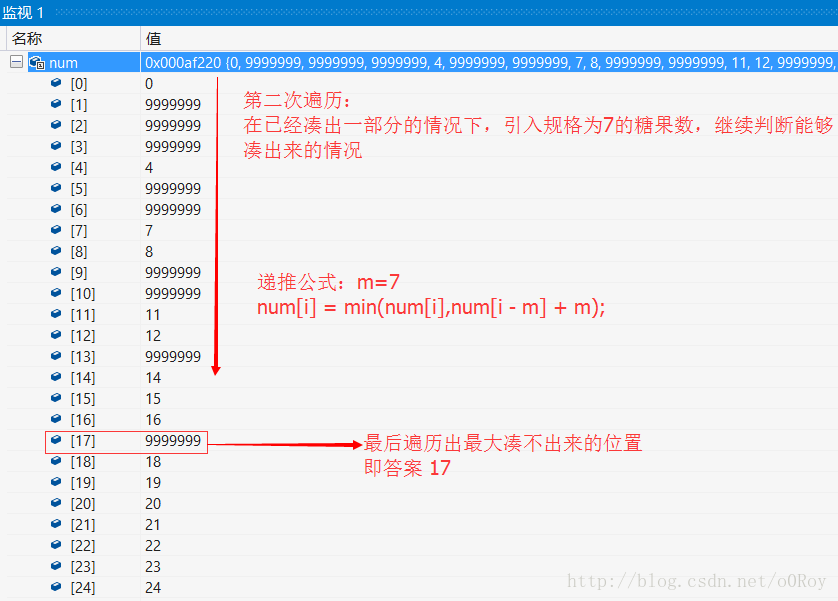
Task: Click the cube icon for element [14]
Action: point(56,377)
